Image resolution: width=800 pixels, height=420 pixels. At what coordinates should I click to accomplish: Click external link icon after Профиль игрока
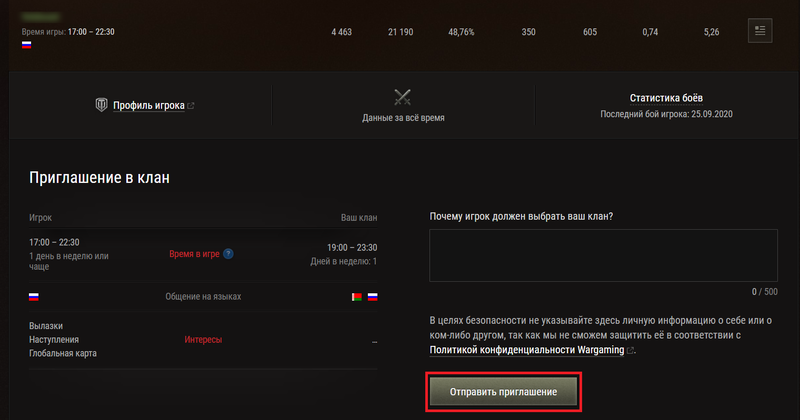(191, 105)
